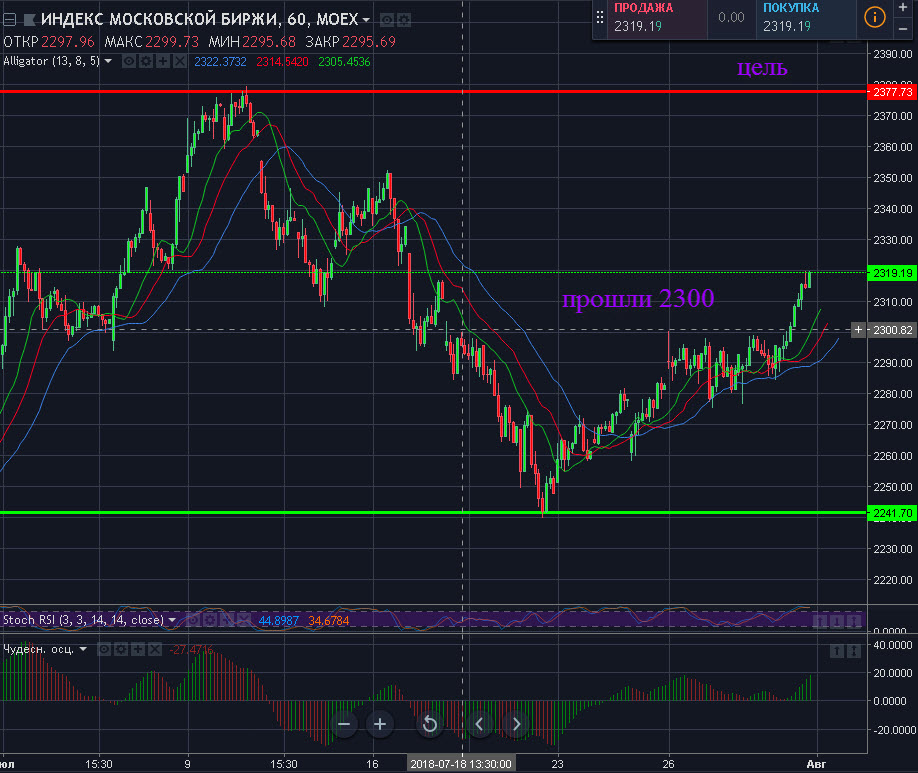Image resolution: width=918 pixels, height=773 pixels.
Task: Click the ПОКУПКА buy button at 2319.19
Action: tap(806, 18)
